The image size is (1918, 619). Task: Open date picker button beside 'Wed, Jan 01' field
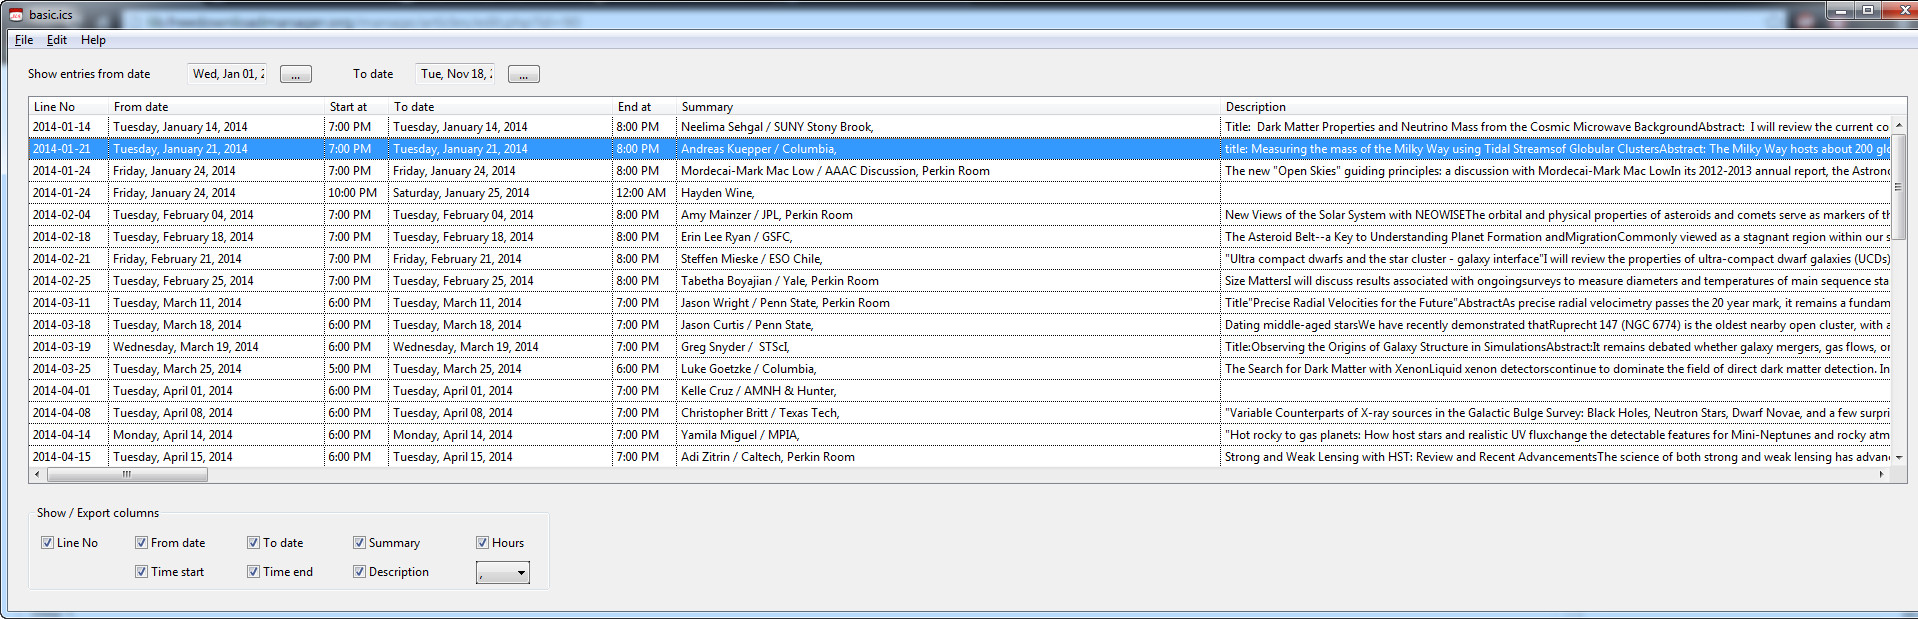(x=296, y=74)
